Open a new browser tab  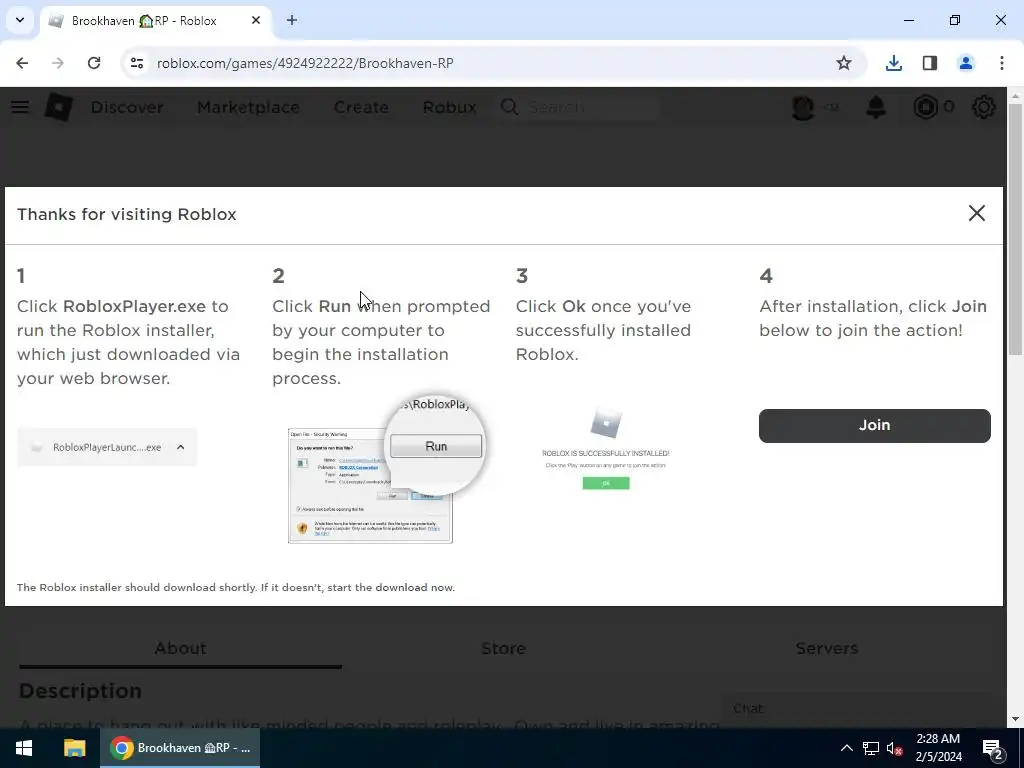click(292, 20)
